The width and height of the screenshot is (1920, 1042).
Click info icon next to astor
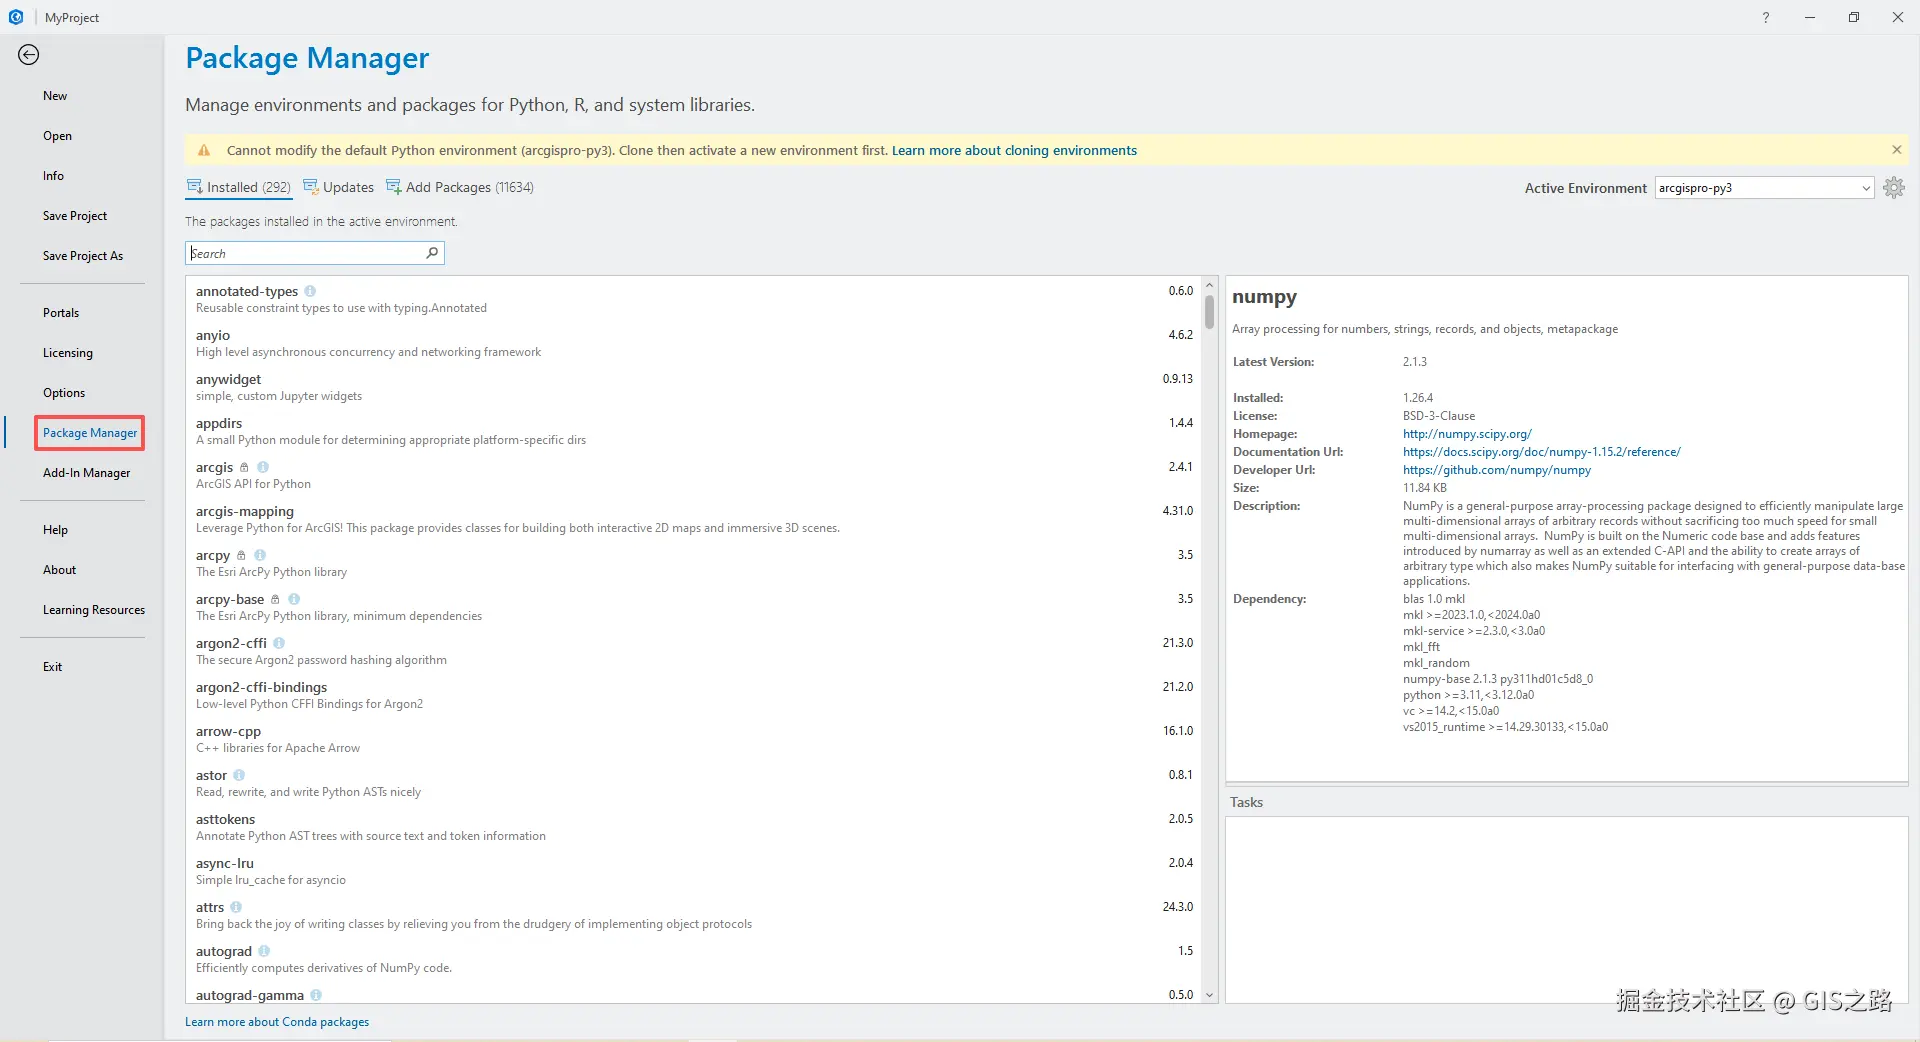click(239, 775)
